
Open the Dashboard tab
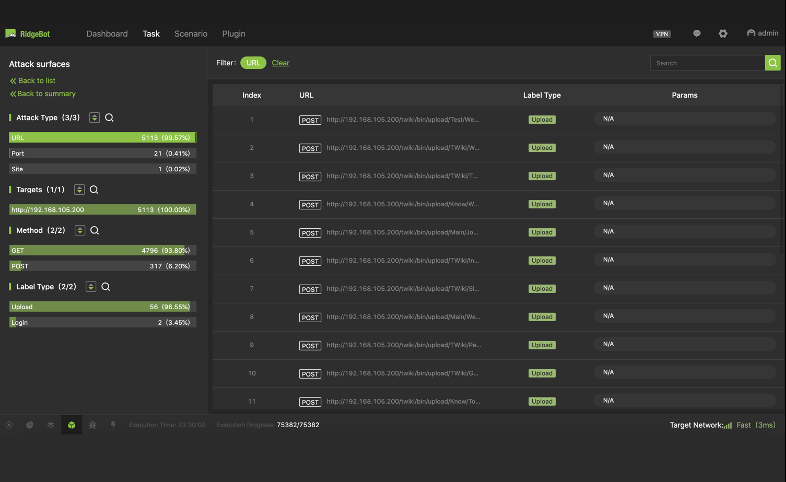click(107, 33)
